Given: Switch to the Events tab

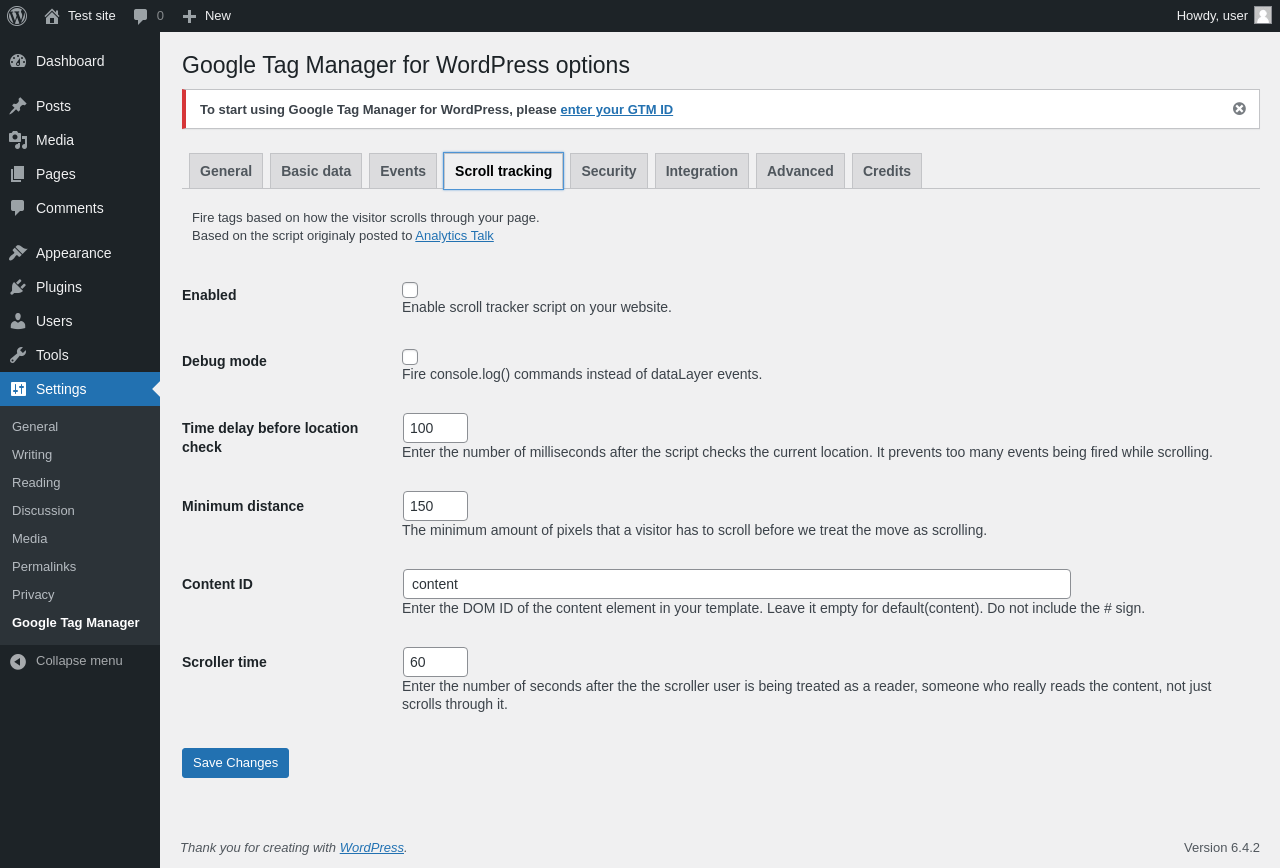Looking at the screenshot, I should [x=403, y=171].
